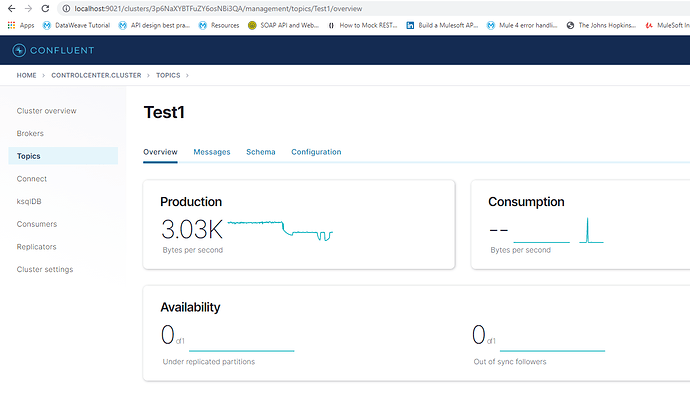Click CONTROLCENTER.CLUSTER breadcrumb
Viewport: 690px width, 399px height.
point(96,75)
